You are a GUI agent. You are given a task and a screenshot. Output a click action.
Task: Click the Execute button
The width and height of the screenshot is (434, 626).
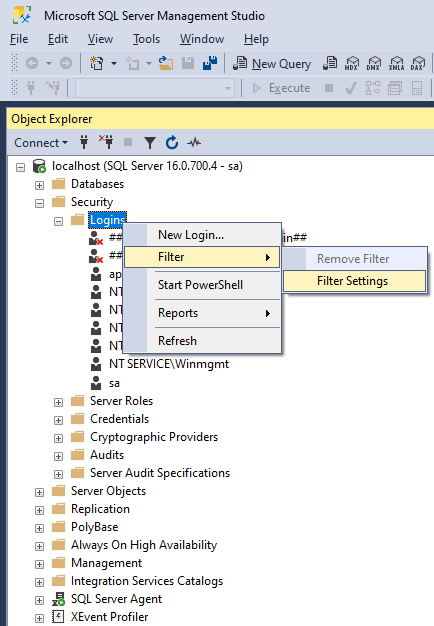point(281,88)
